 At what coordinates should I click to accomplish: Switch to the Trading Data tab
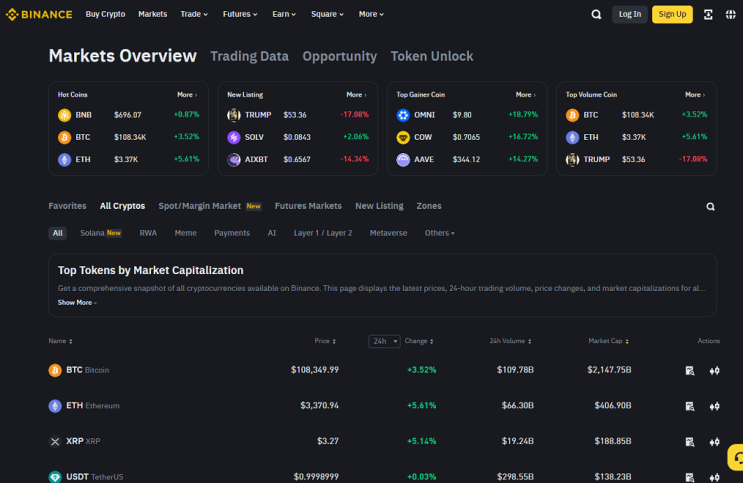(249, 56)
